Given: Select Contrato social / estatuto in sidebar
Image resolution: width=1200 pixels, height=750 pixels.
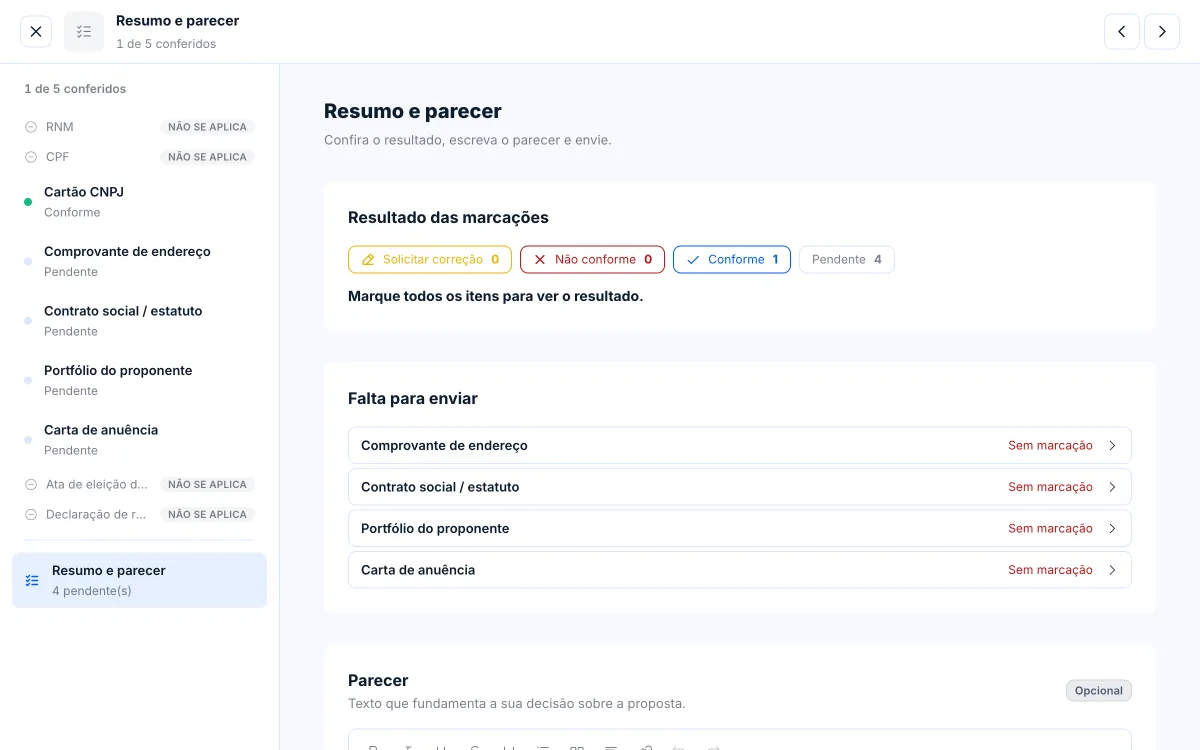Looking at the screenshot, I should click(x=139, y=321).
